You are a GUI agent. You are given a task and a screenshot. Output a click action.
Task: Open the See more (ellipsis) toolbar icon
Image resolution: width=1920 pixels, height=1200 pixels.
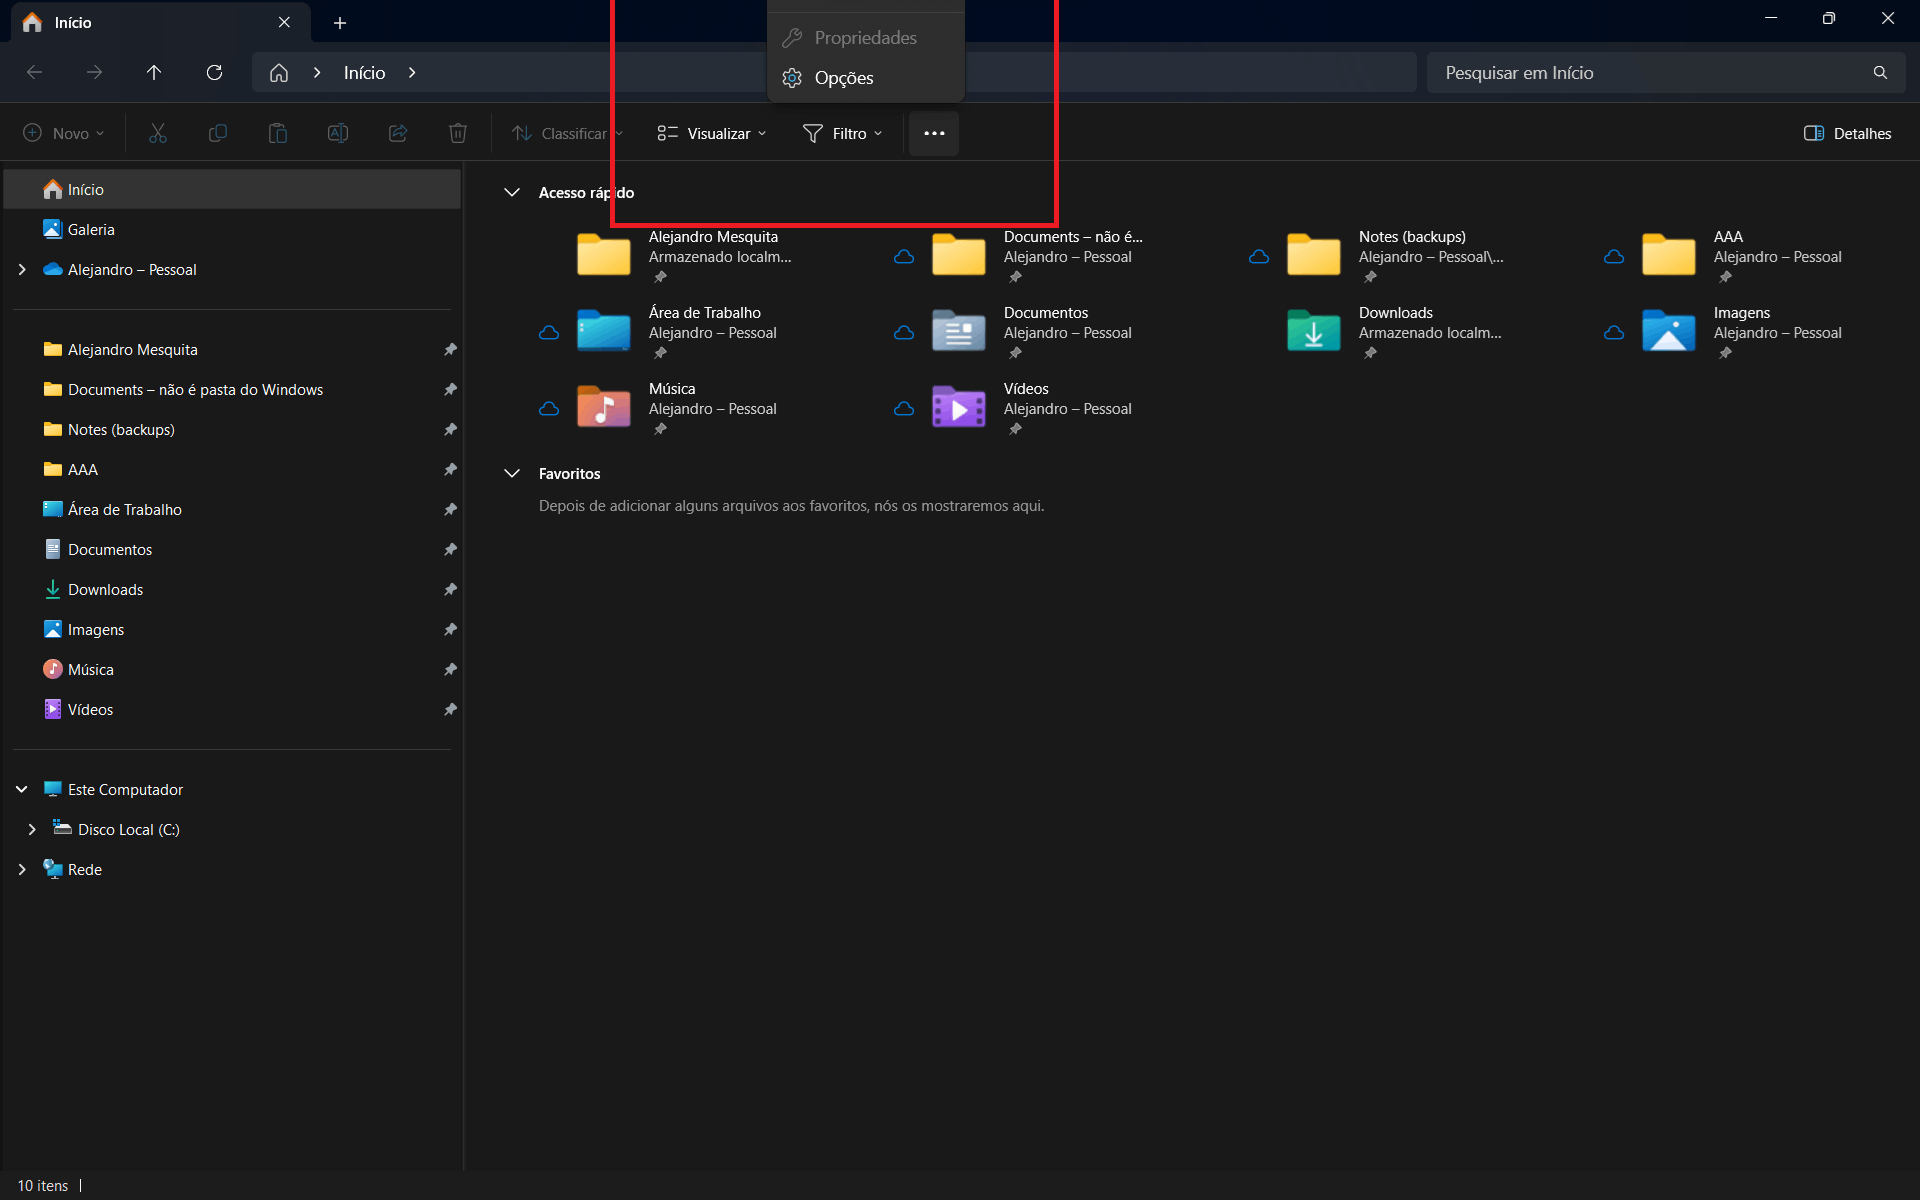tap(933, 133)
